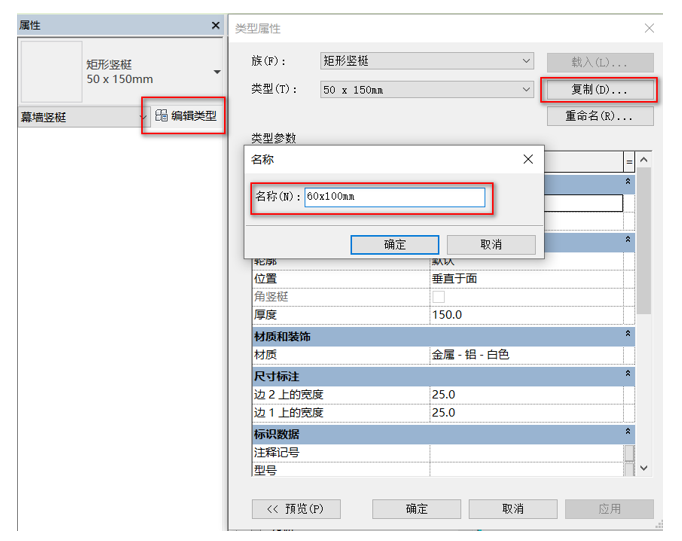682x541 pixels.
Task: Close the 属性 properties panel
Action: point(215,26)
